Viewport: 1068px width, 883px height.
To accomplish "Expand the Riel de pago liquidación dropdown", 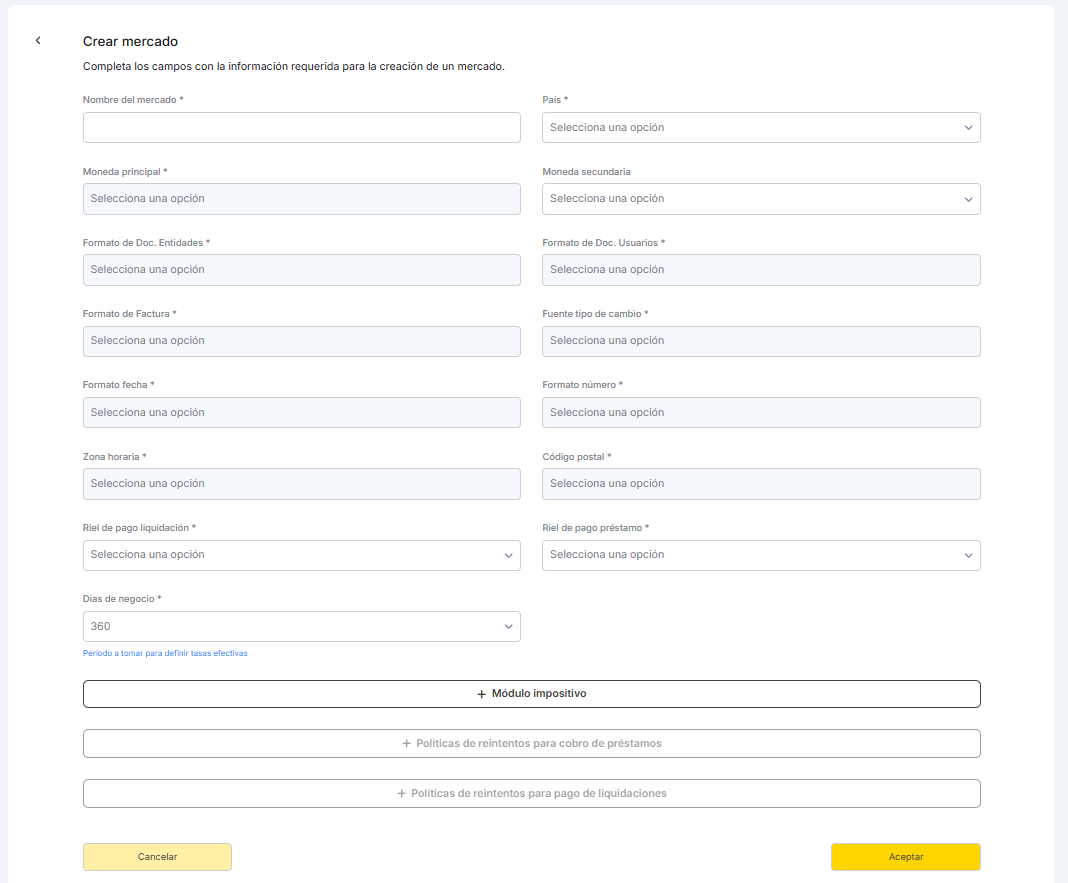I will pyautogui.click(x=301, y=555).
